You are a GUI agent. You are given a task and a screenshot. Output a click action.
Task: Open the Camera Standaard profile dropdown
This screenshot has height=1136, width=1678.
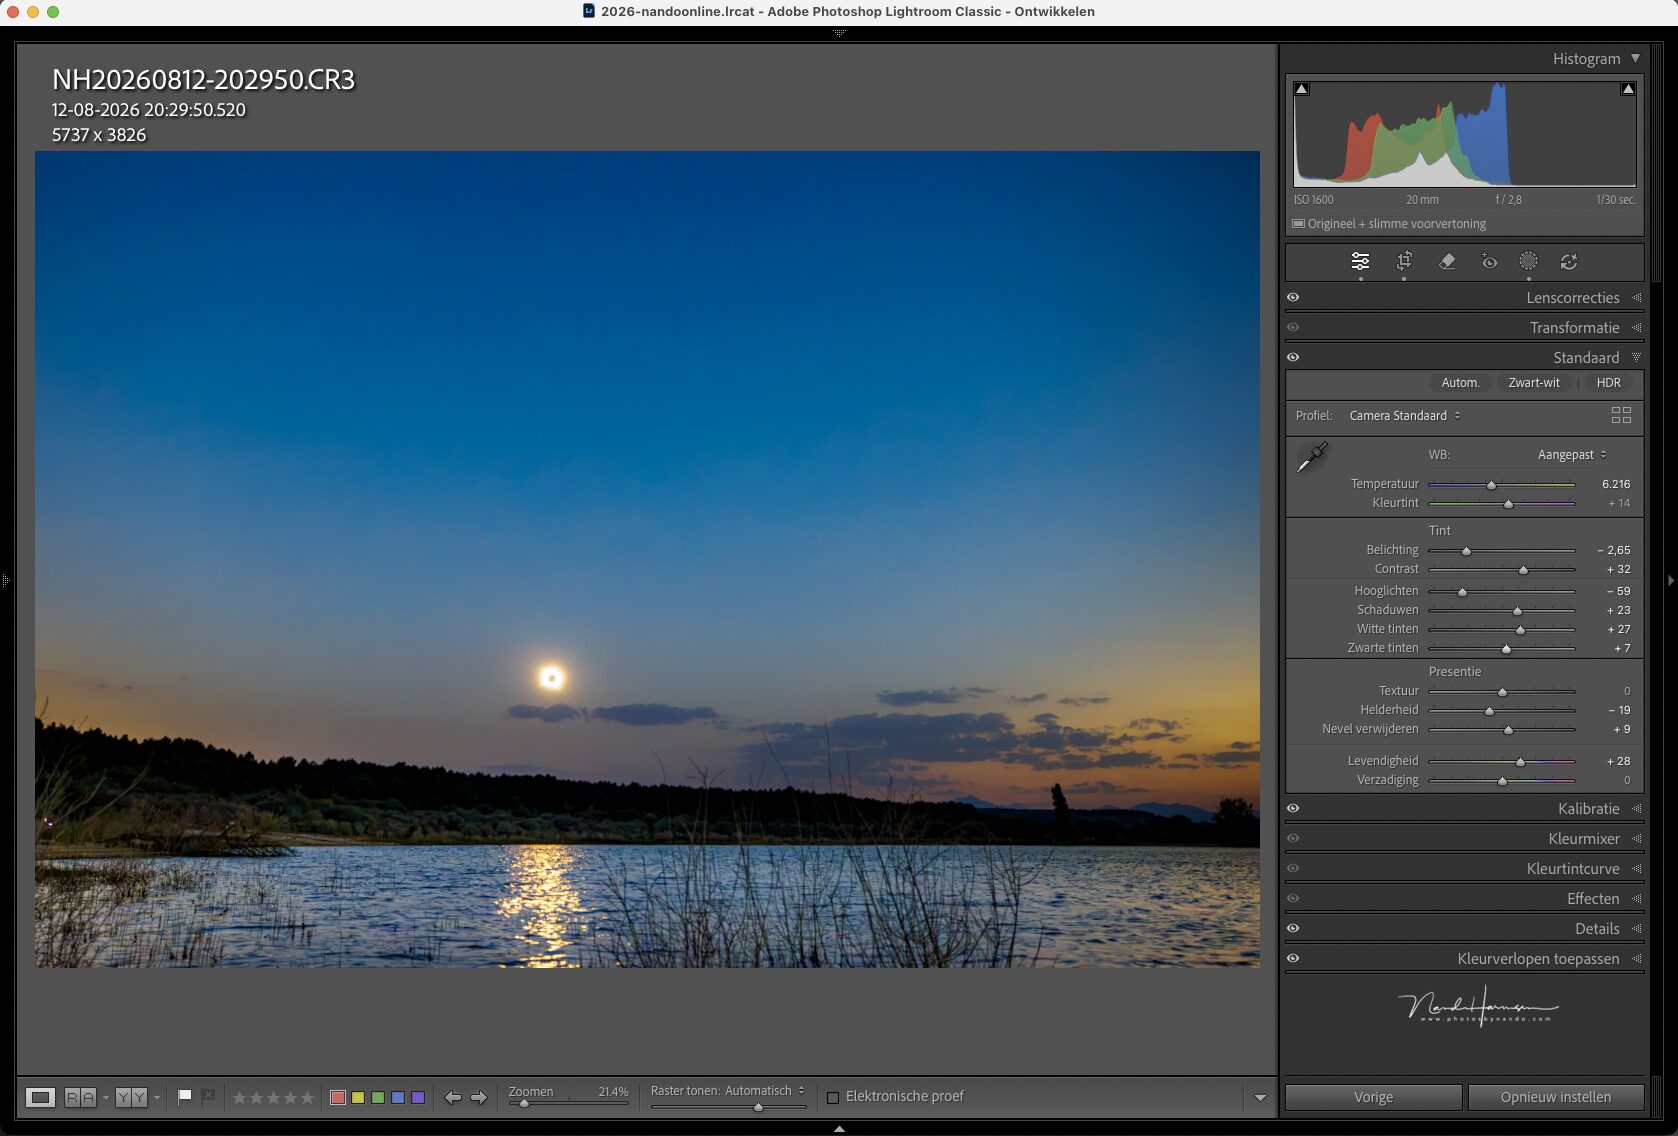tap(1405, 415)
